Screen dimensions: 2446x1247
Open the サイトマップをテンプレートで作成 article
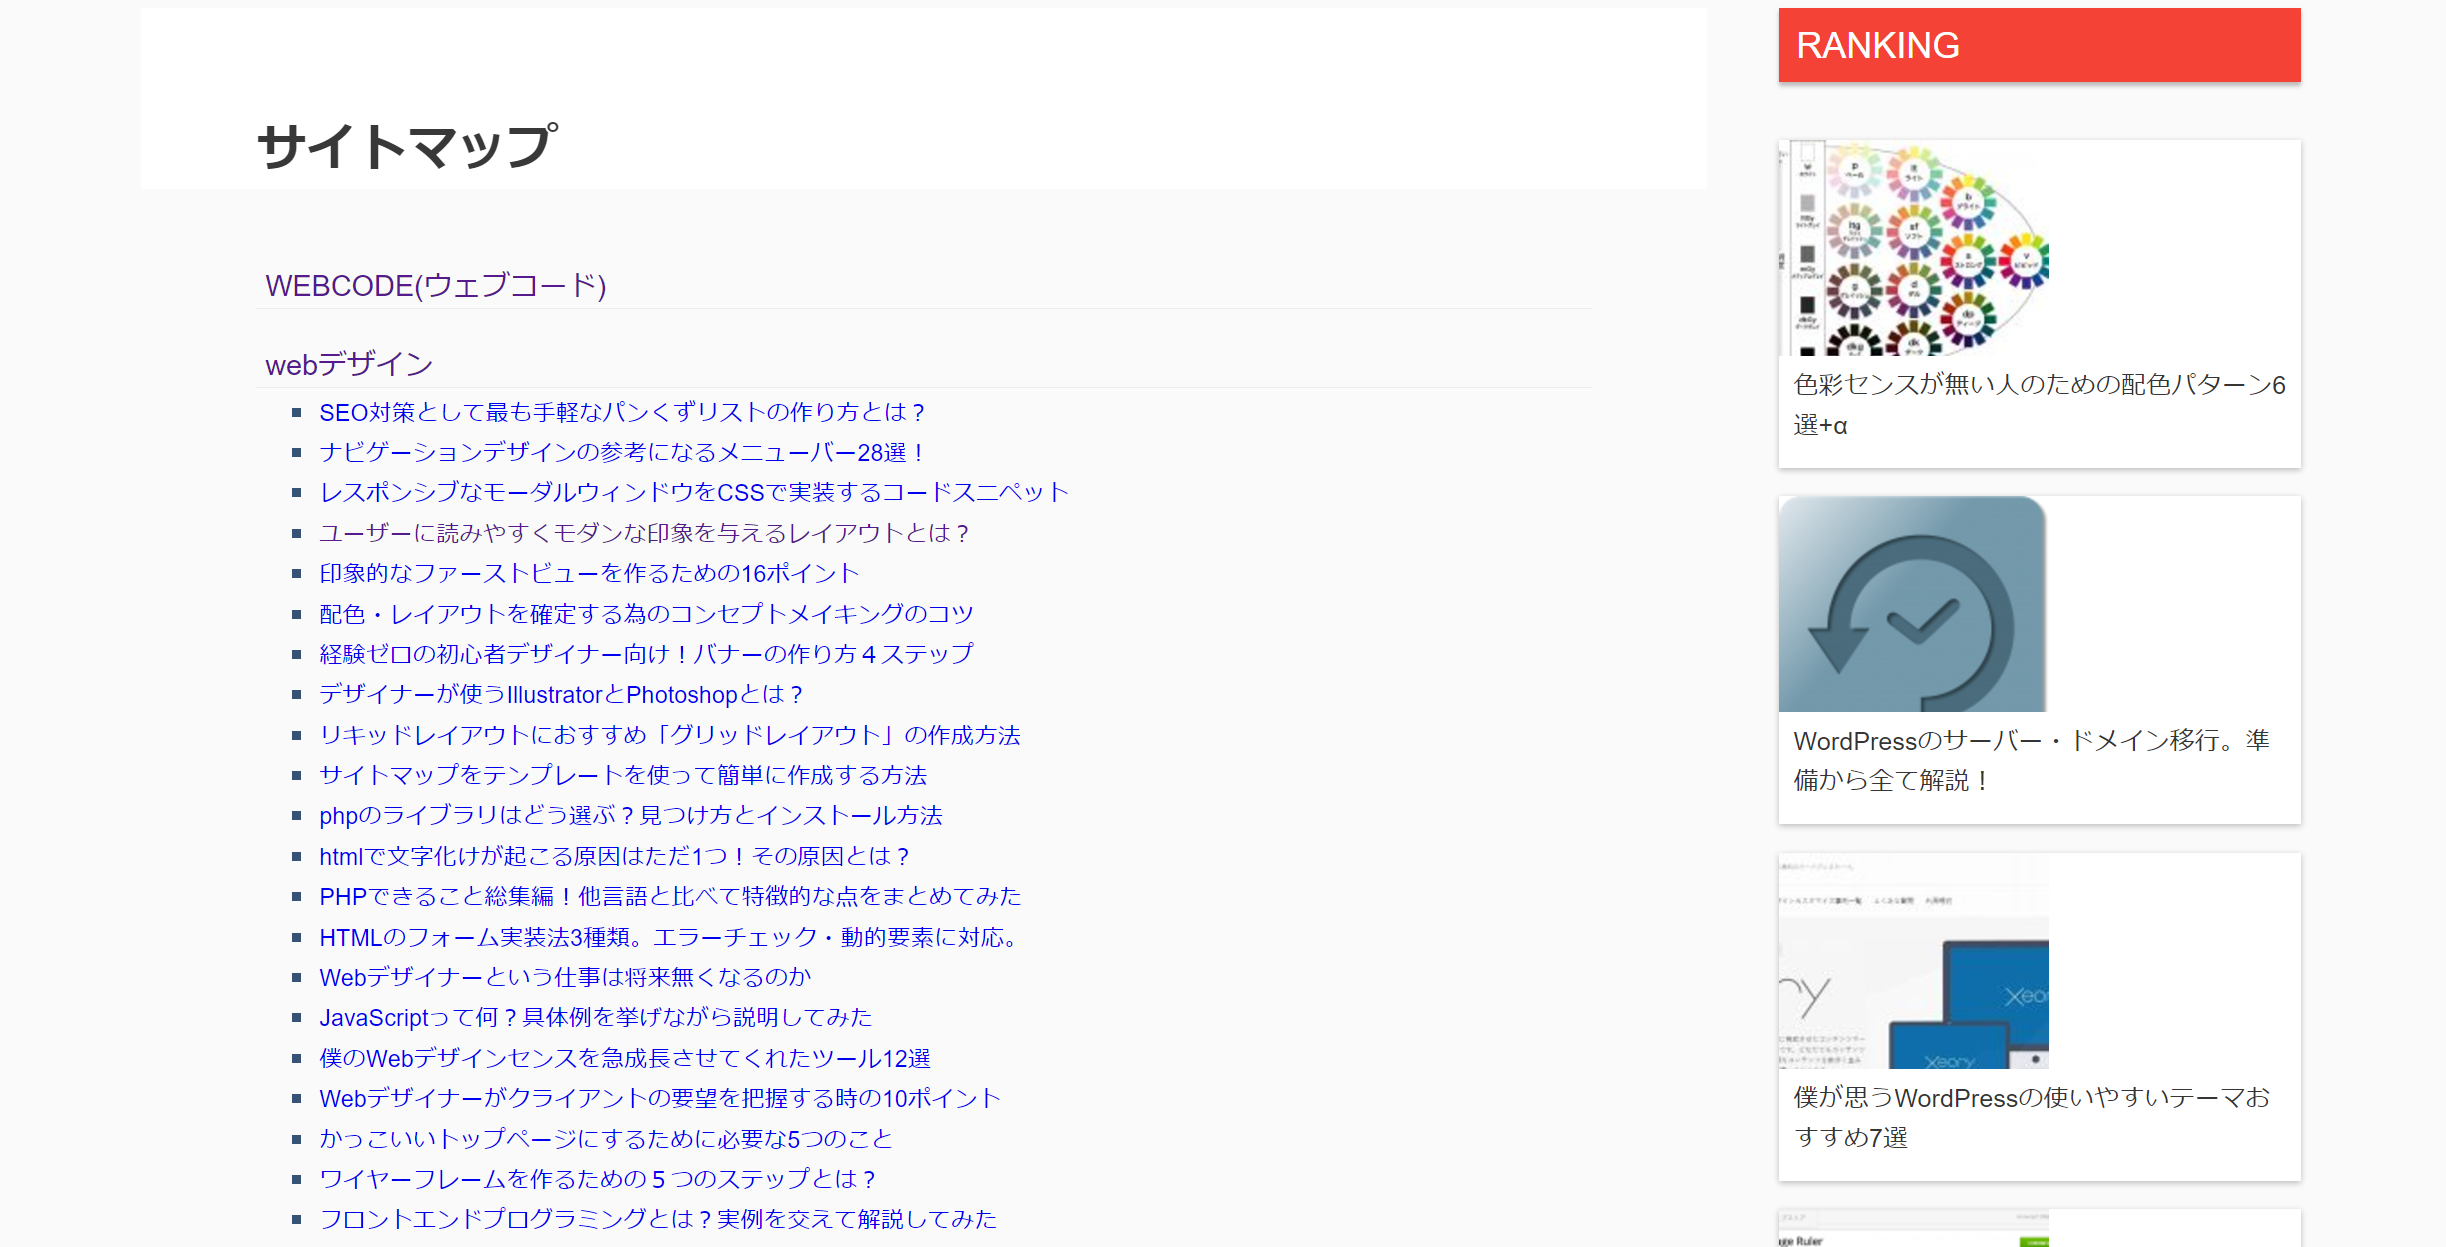pos(622,775)
